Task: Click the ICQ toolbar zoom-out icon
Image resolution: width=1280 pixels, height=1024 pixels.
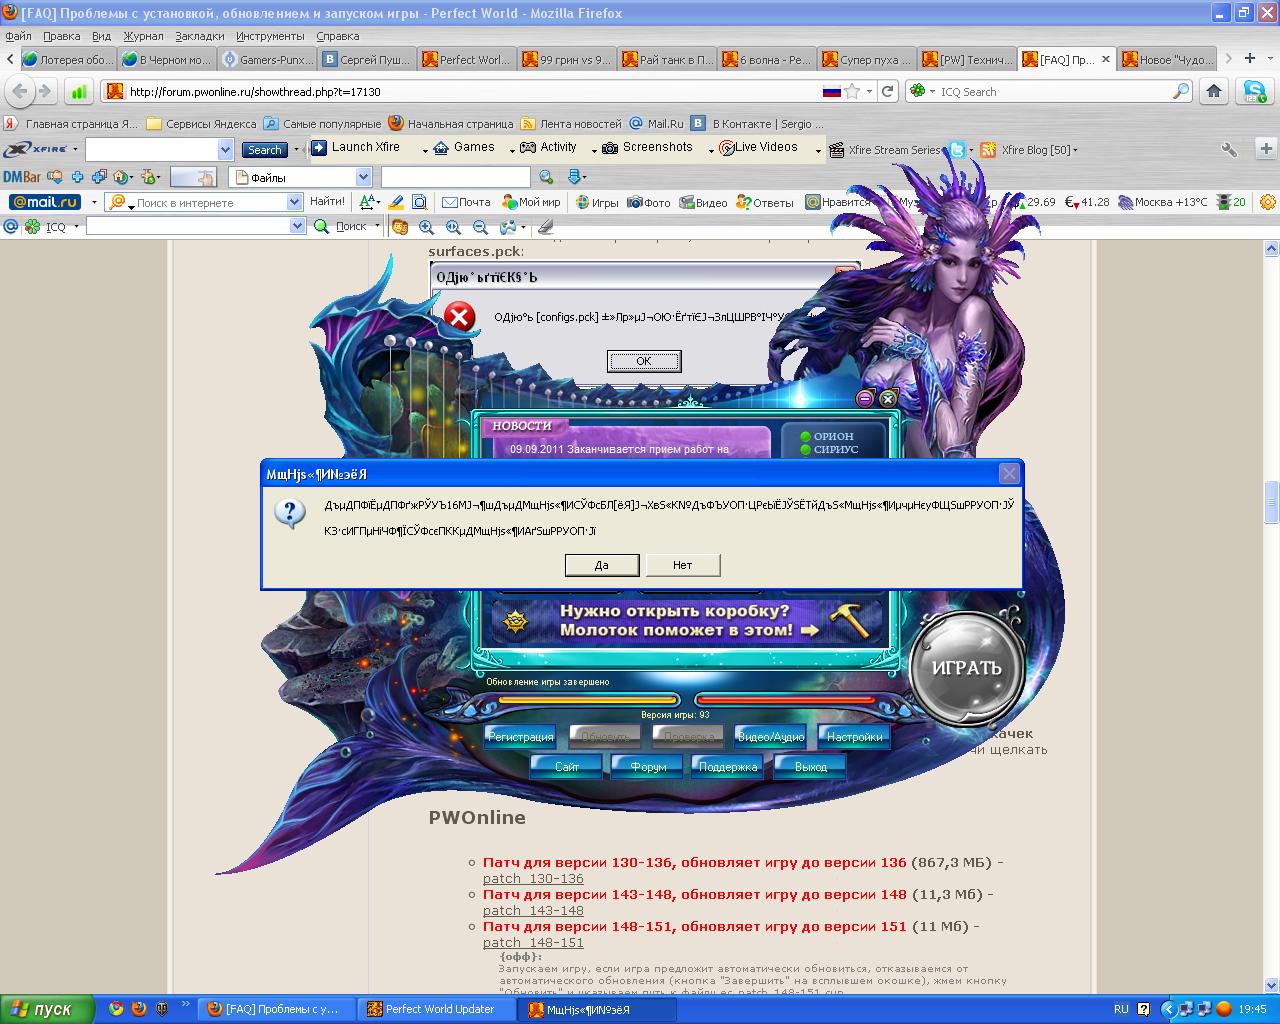Action: point(480,227)
